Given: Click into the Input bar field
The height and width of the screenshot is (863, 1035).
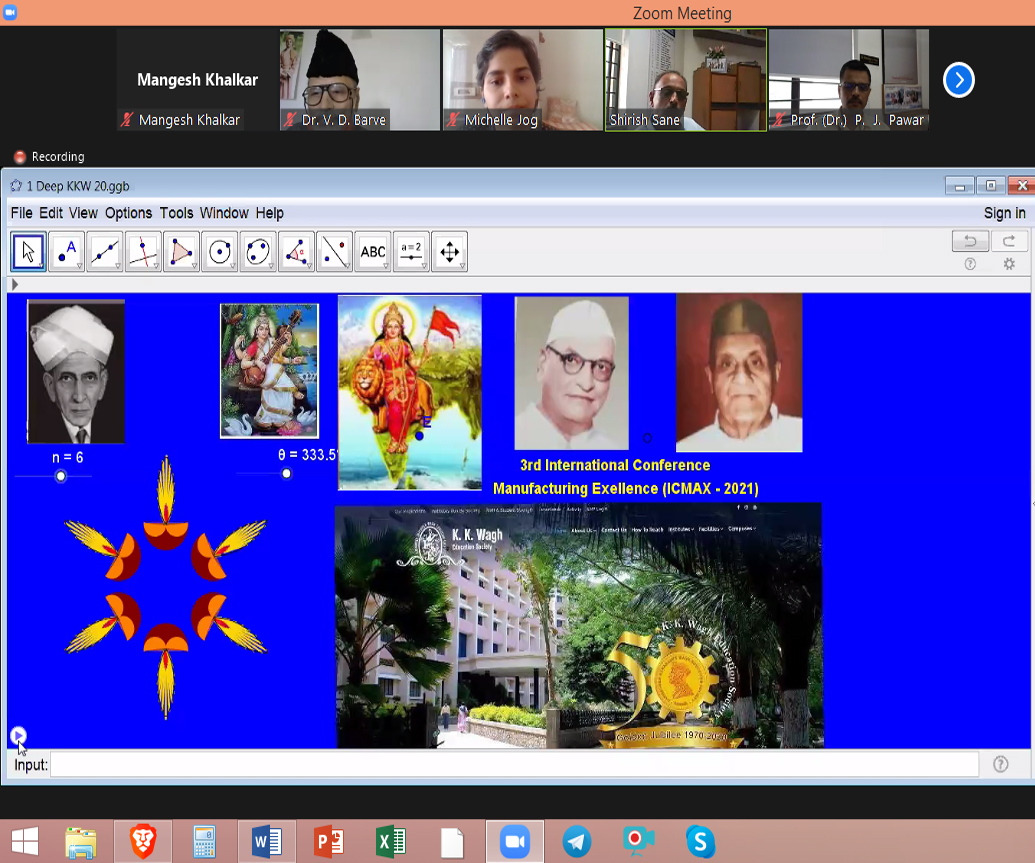Looking at the screenshot, I should (x=514, y=765).
